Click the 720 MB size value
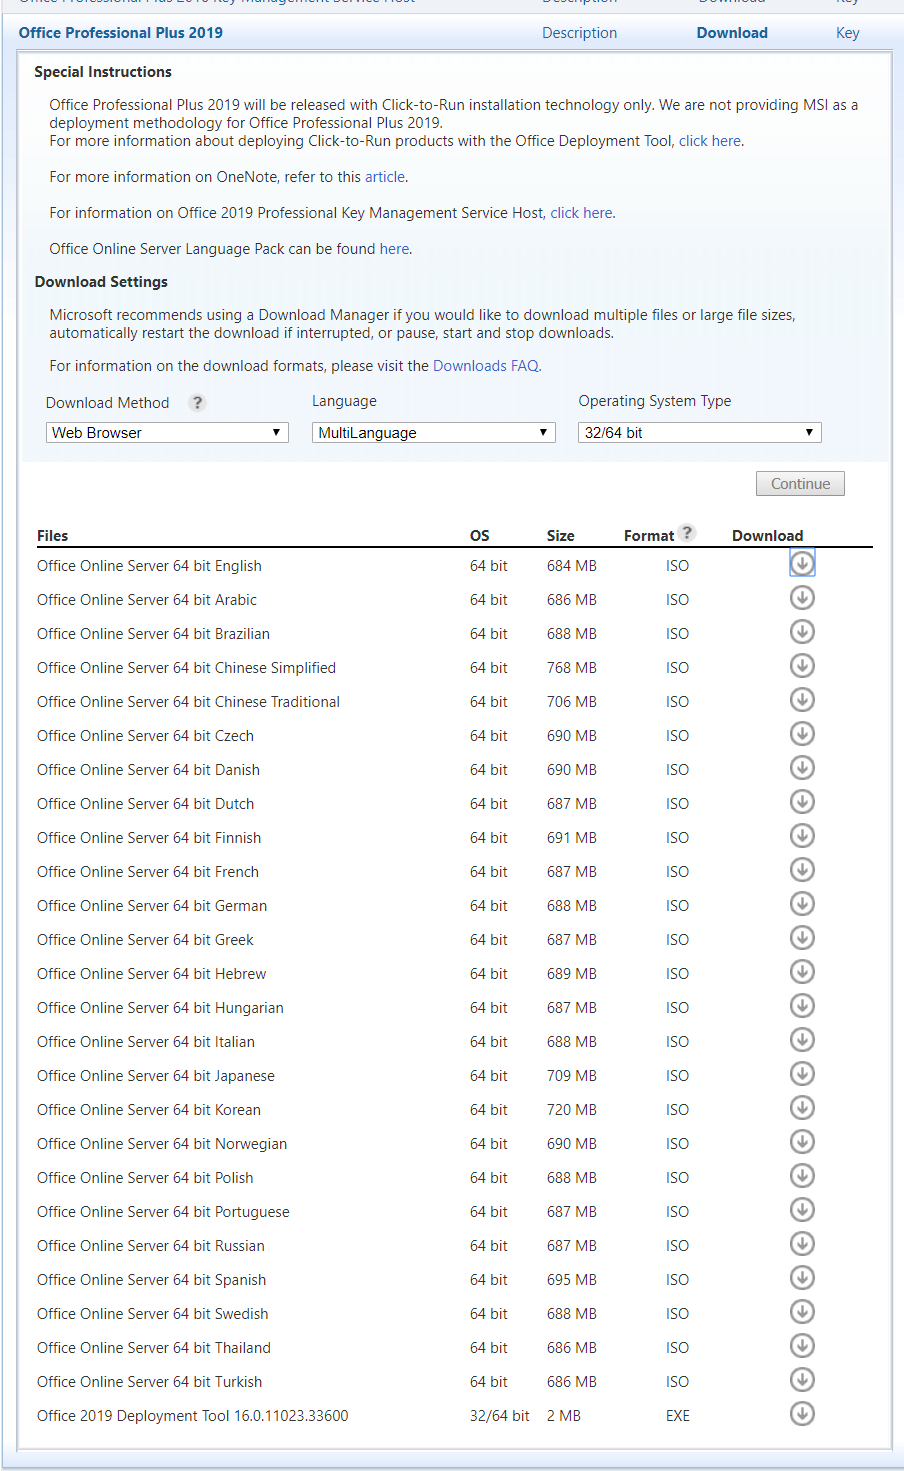Image resolution: width=904 pixels, height=1471 pixels. (x=572, y=1110)
